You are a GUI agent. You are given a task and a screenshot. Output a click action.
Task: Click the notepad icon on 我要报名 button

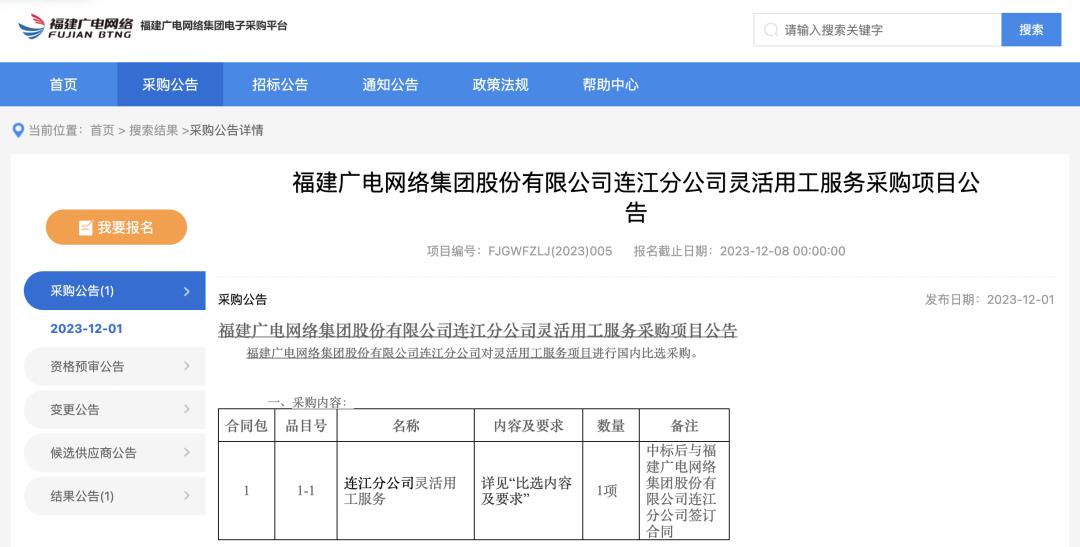(85, 227)
